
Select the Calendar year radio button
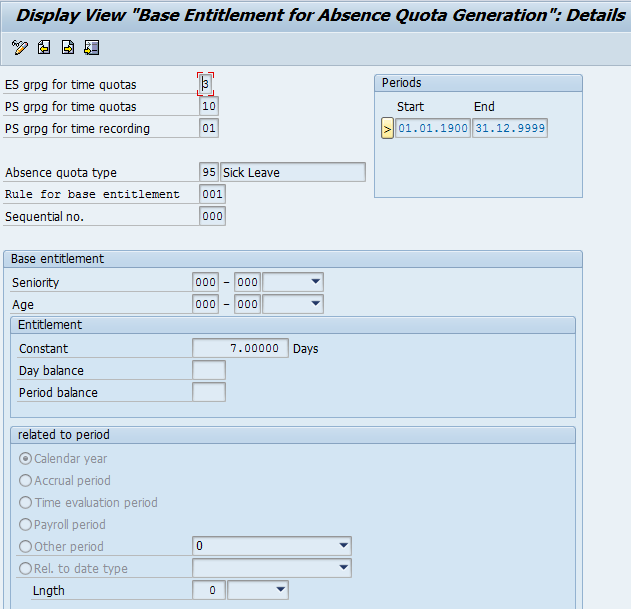26,459
